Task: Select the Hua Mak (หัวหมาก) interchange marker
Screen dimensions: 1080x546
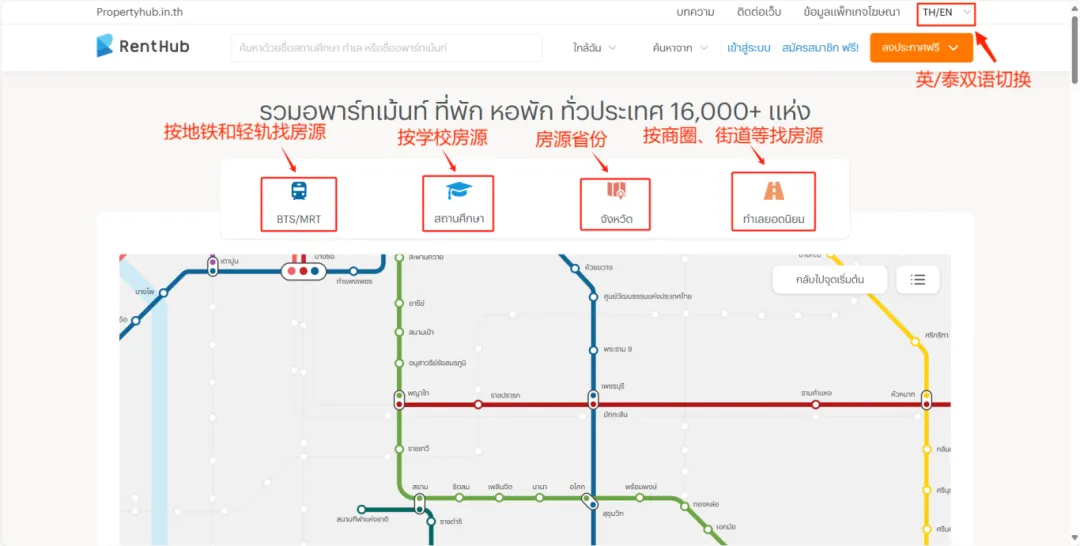Action: (926, 399)
